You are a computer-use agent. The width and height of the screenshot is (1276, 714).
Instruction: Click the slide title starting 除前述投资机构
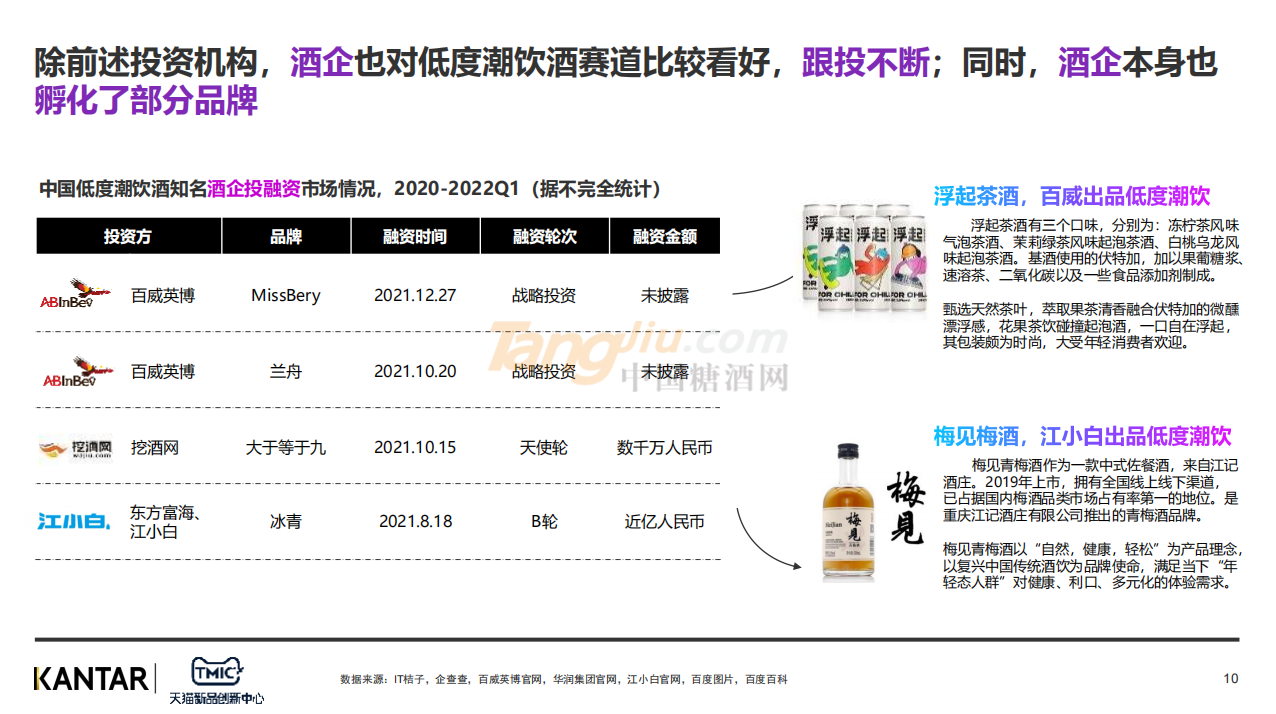point(626,81)
